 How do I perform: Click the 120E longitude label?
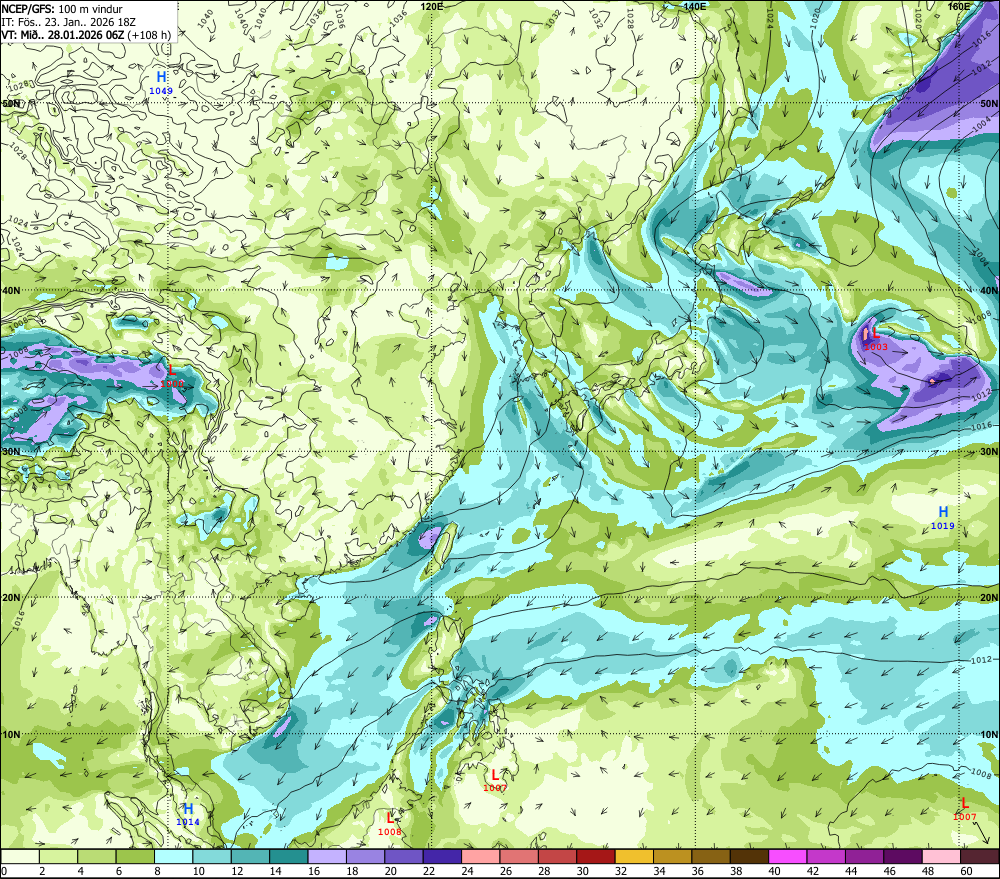(x=432, y=6)
